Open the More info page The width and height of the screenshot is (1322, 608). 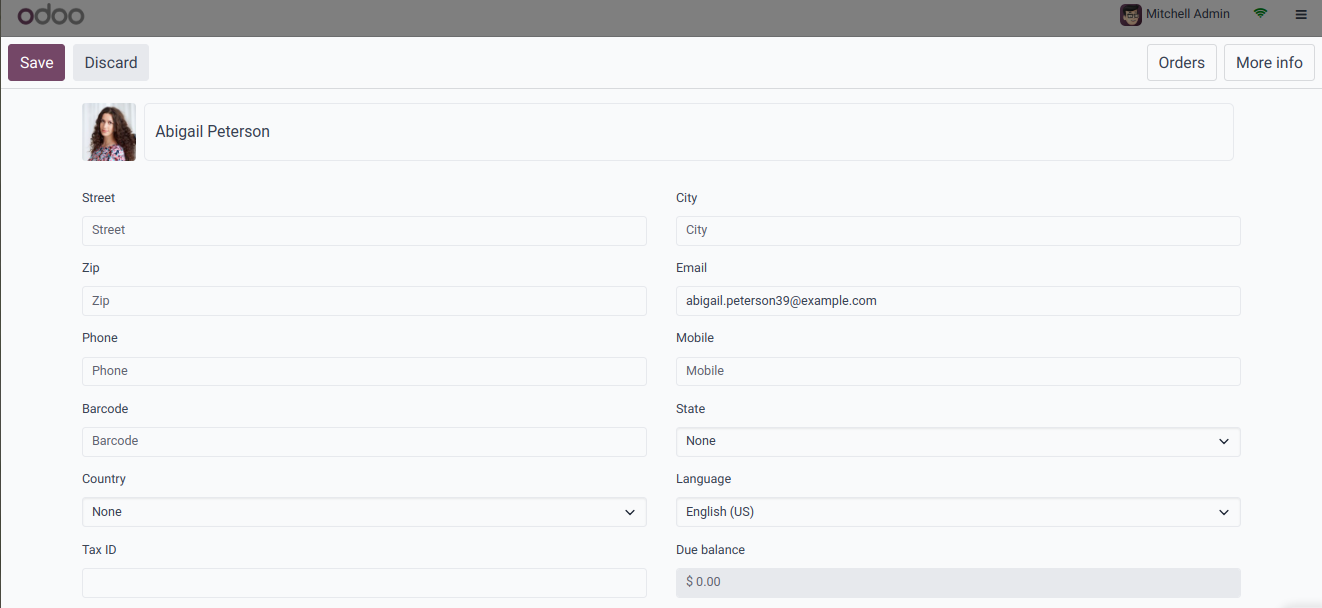pyautogui.click(x=1269, y=63)
